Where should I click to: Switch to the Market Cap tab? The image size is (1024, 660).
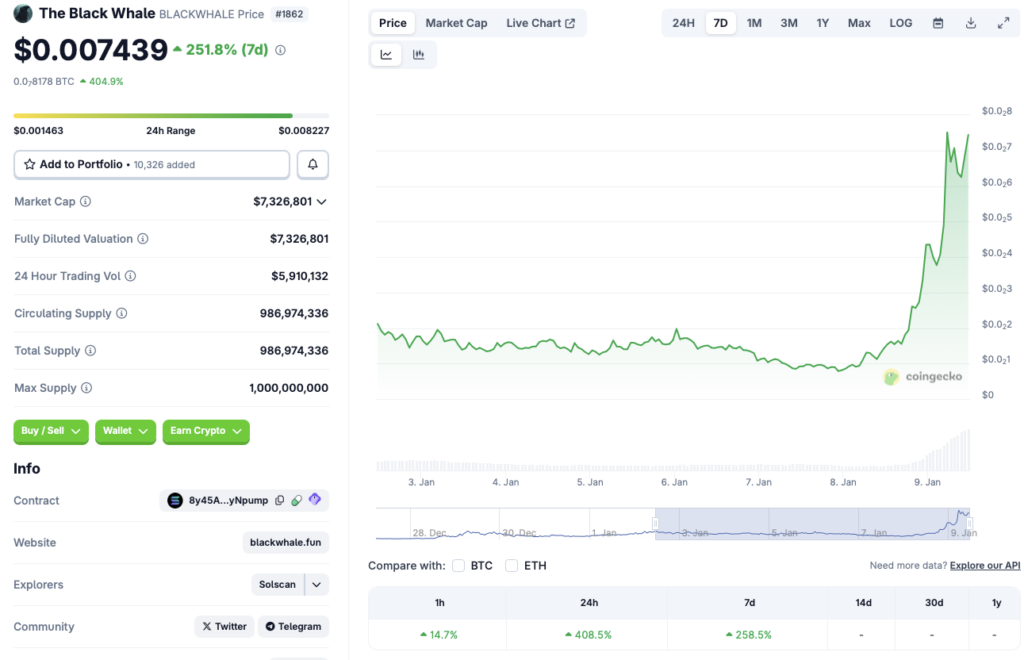(x=456, y=23)
